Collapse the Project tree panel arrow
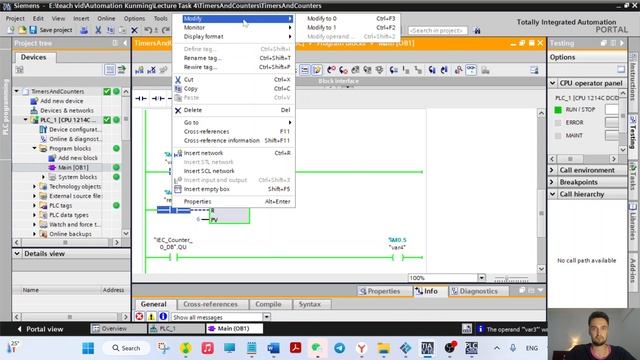 pos(125,43)
